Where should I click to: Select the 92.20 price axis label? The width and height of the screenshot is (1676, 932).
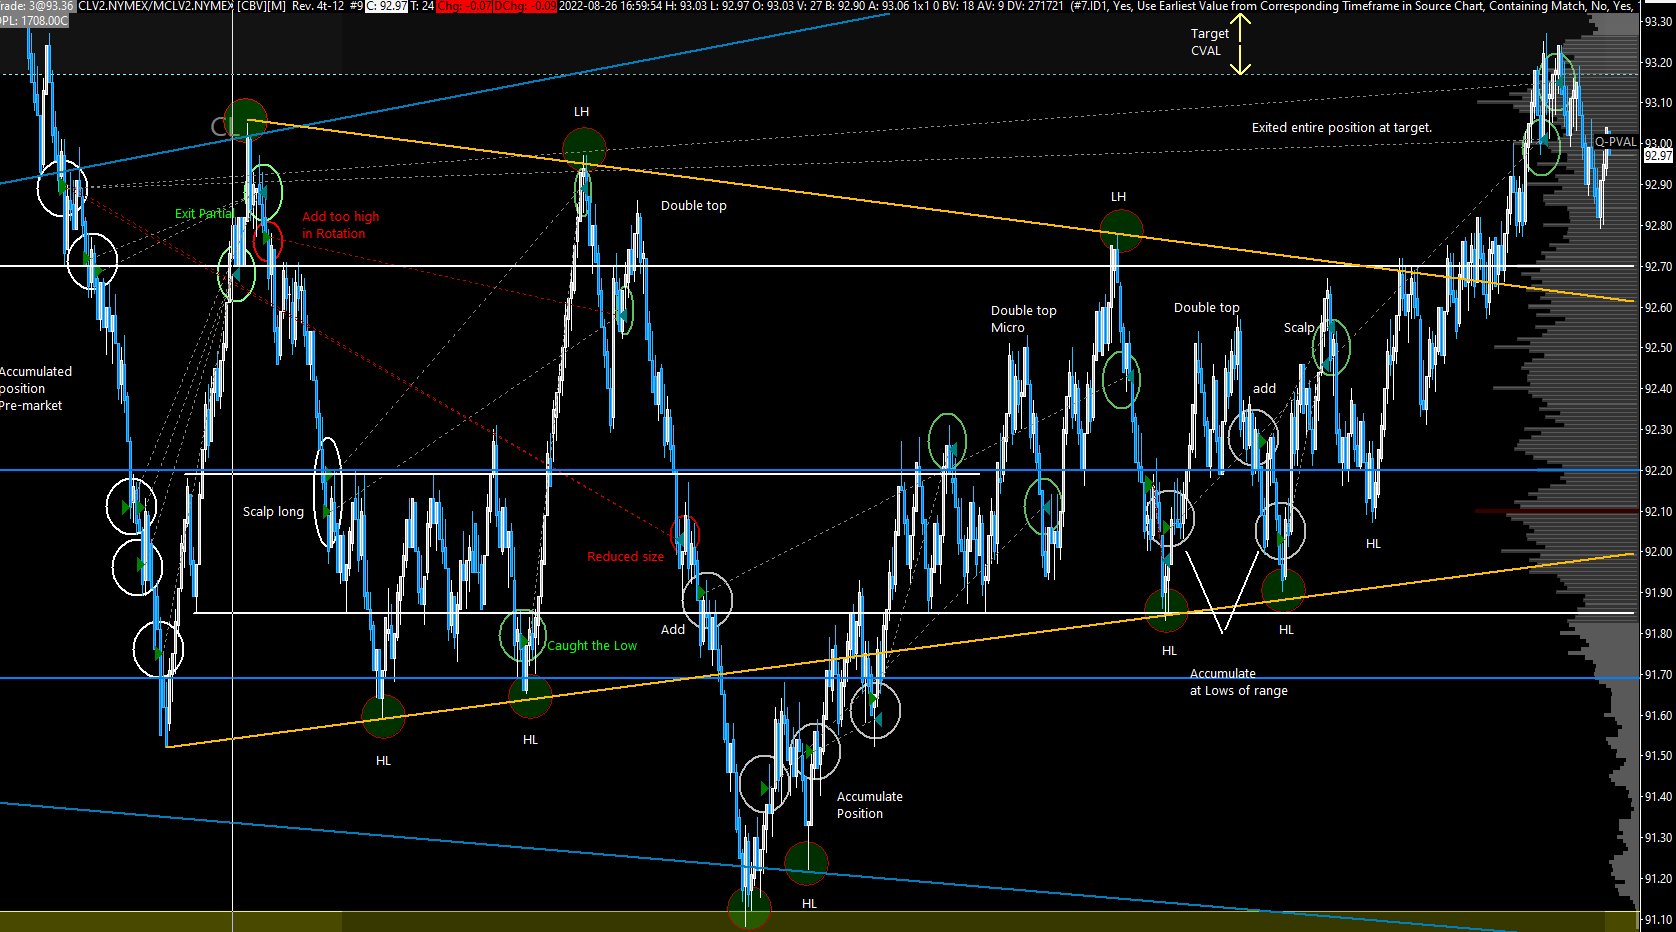click(x=1658, y=471)
